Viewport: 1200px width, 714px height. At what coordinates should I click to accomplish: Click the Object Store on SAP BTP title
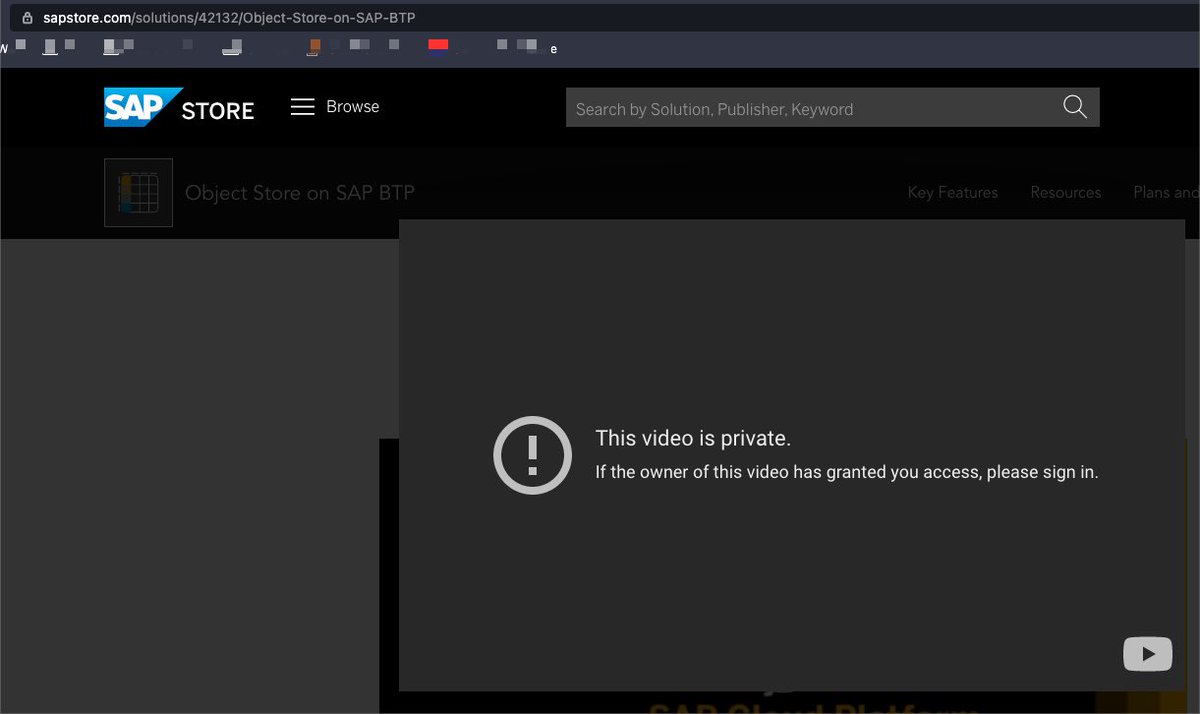300,193
